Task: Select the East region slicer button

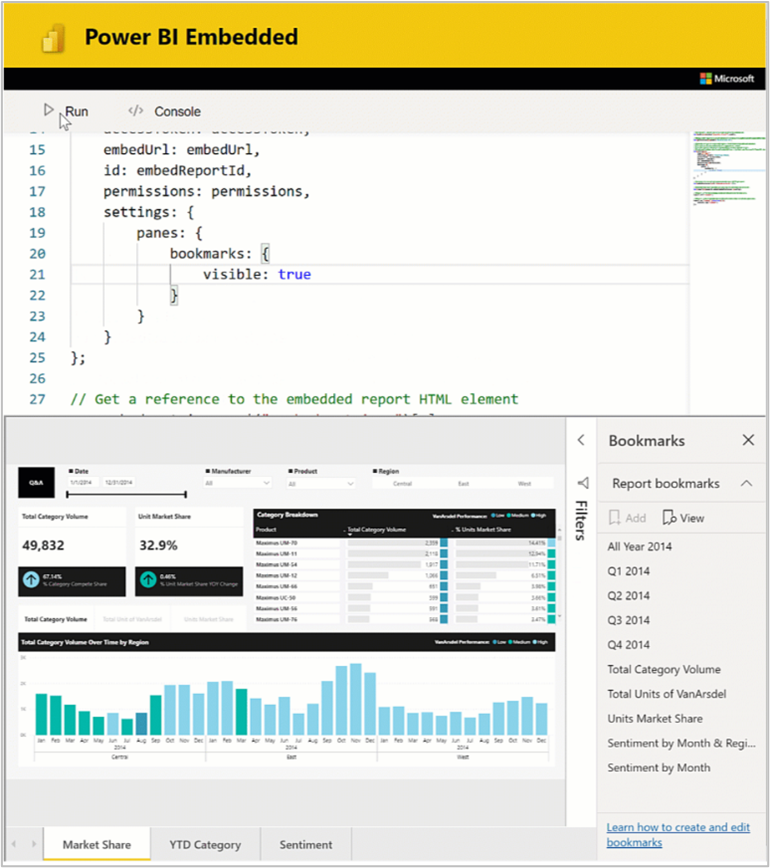Action: click(x=463, y=483)
